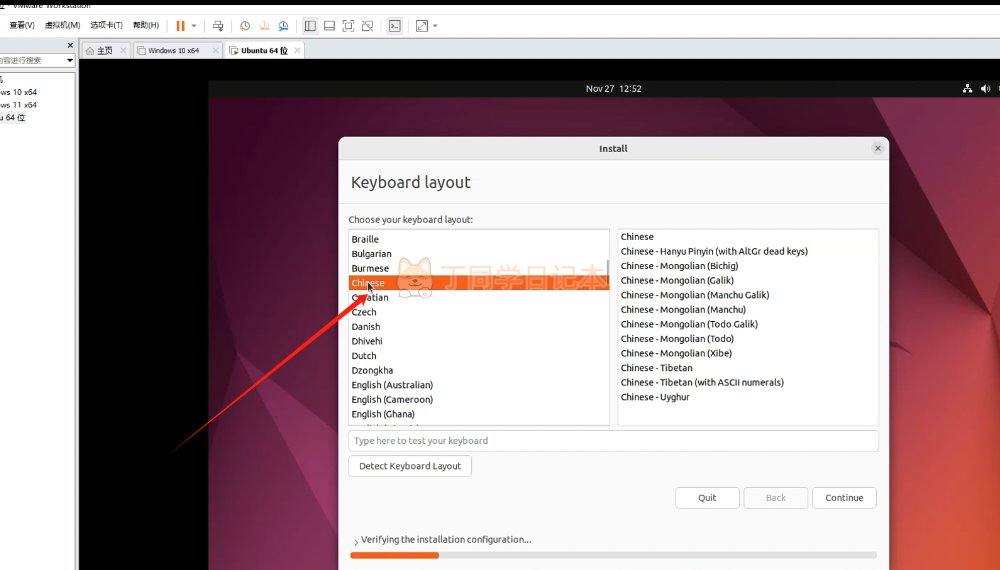
Task: Select Windows 10 x64 in the library list
Action: [18, 92]
